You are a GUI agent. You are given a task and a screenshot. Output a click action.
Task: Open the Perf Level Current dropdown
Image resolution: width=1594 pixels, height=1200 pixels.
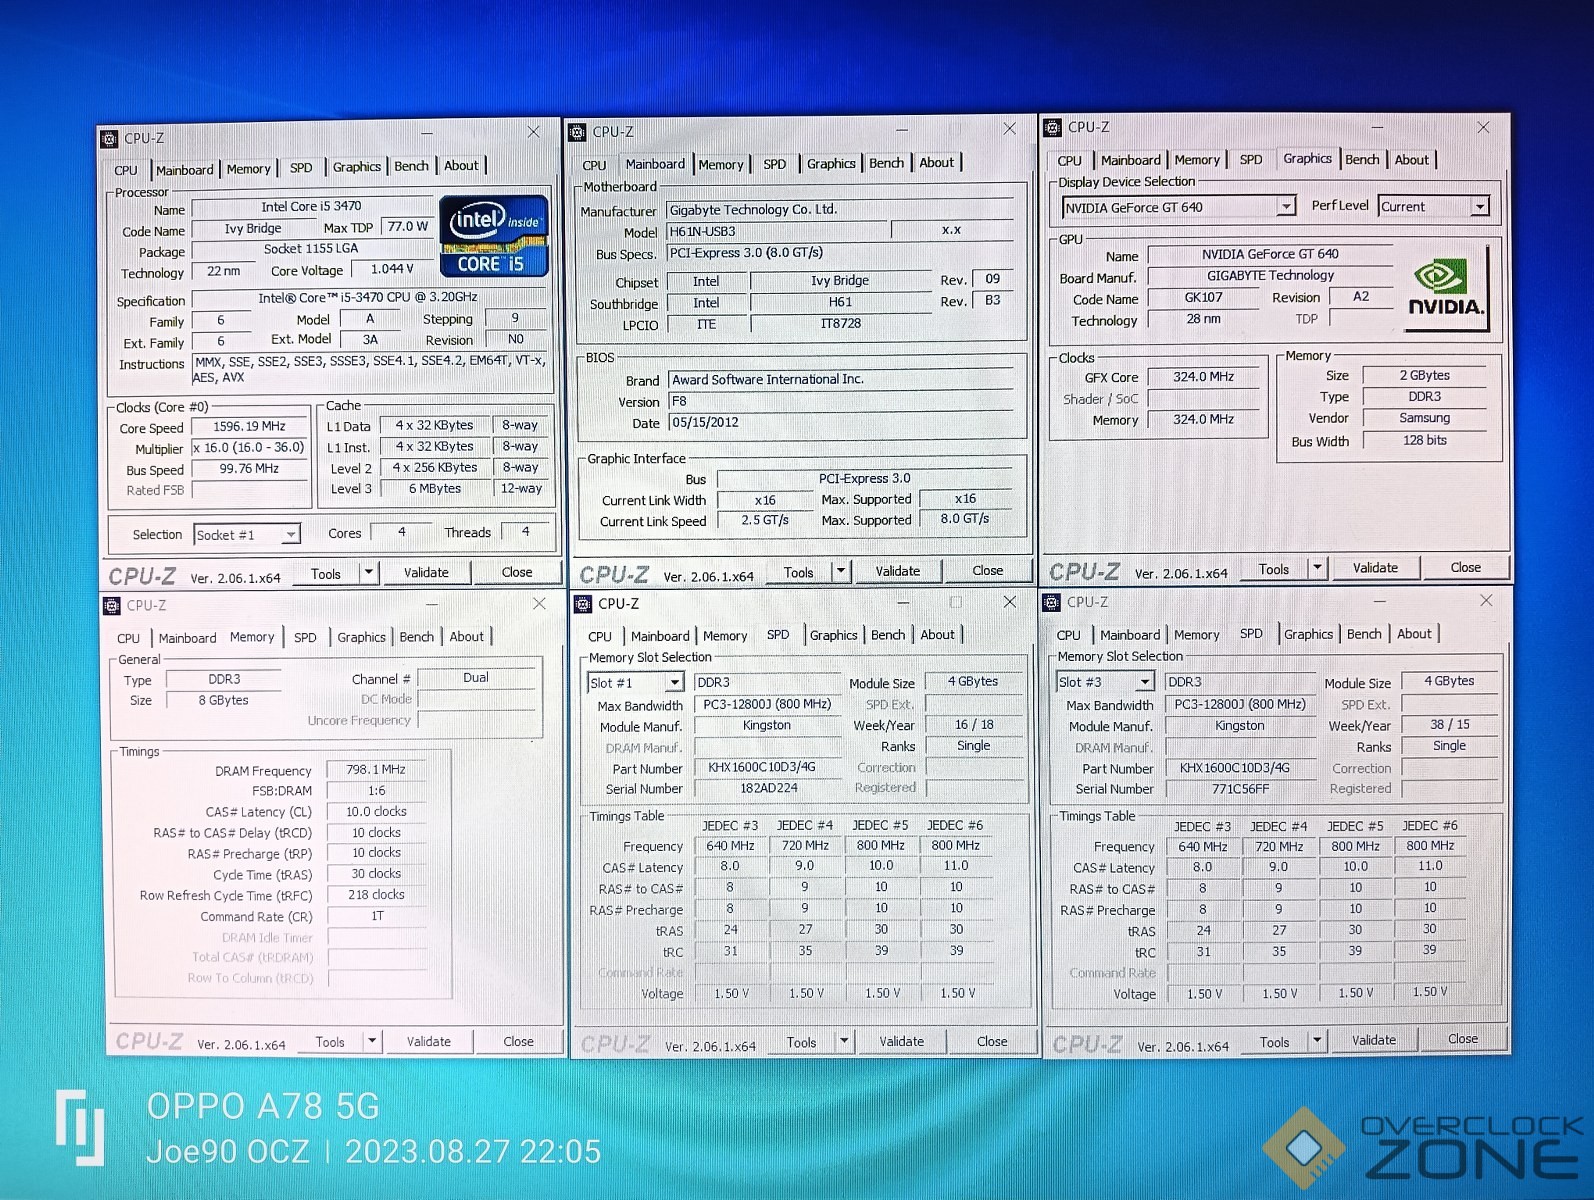[1480, 206]
